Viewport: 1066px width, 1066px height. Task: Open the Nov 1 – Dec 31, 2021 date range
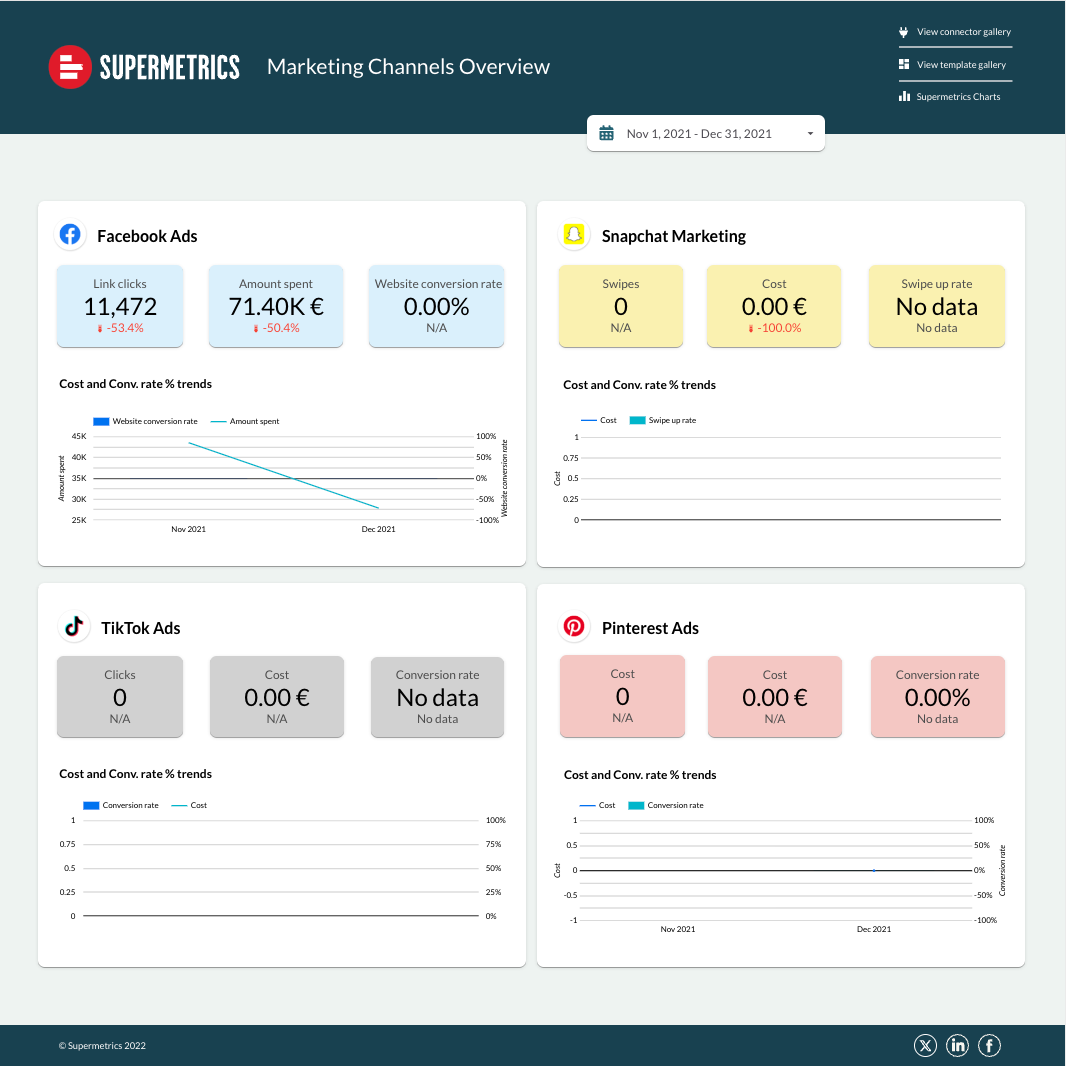pos(699,133)
